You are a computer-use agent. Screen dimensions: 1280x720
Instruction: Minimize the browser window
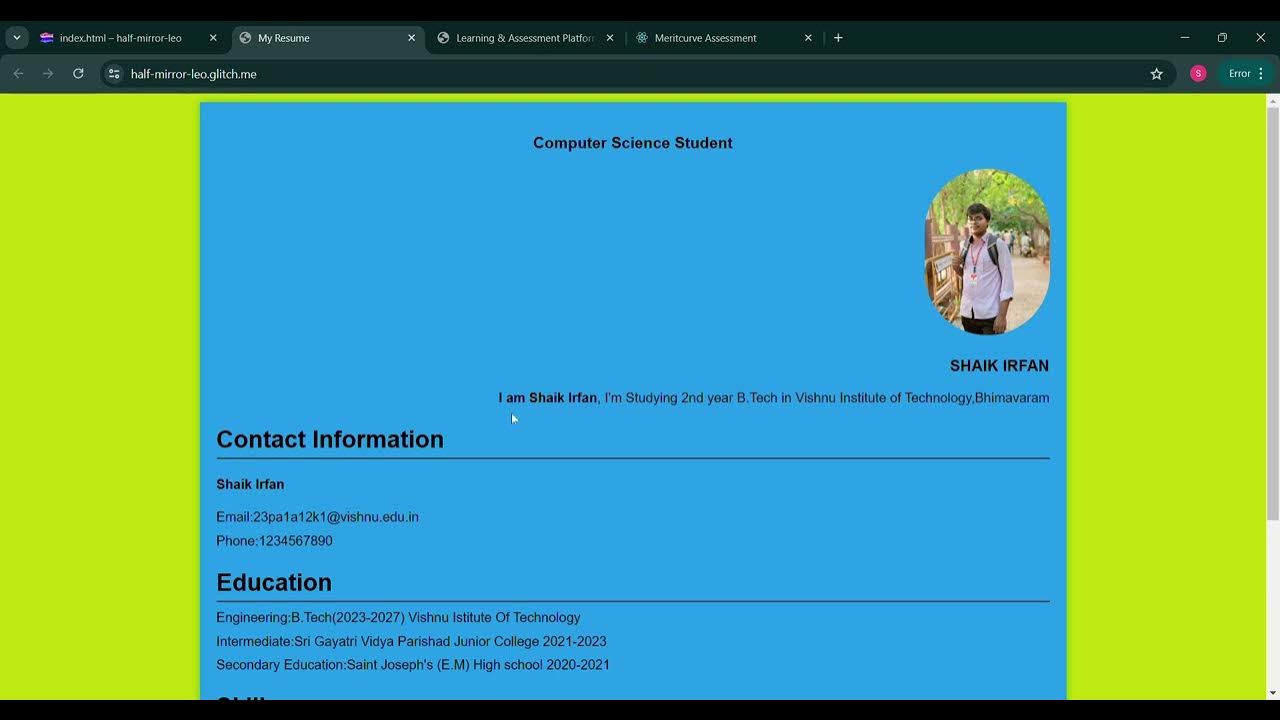1184,38
